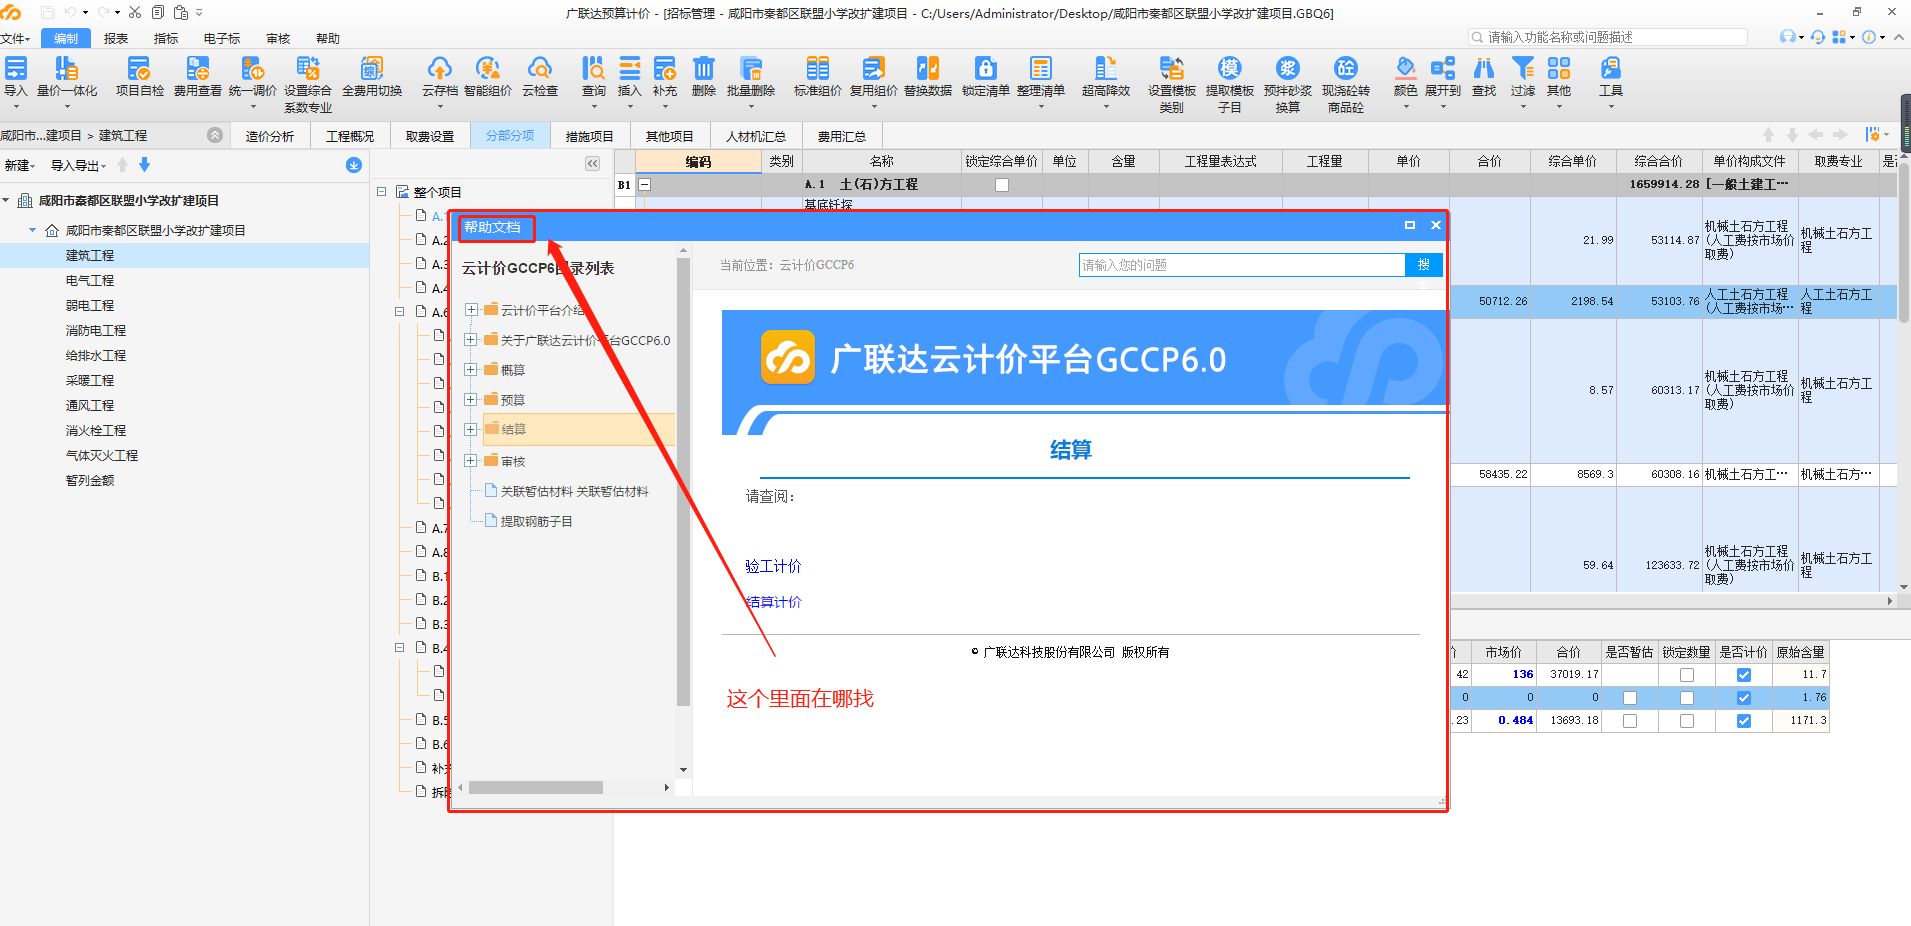The image size is (1911, 926).
Task: Open the 措施项目 tab
Action: (x=590, y=136)
